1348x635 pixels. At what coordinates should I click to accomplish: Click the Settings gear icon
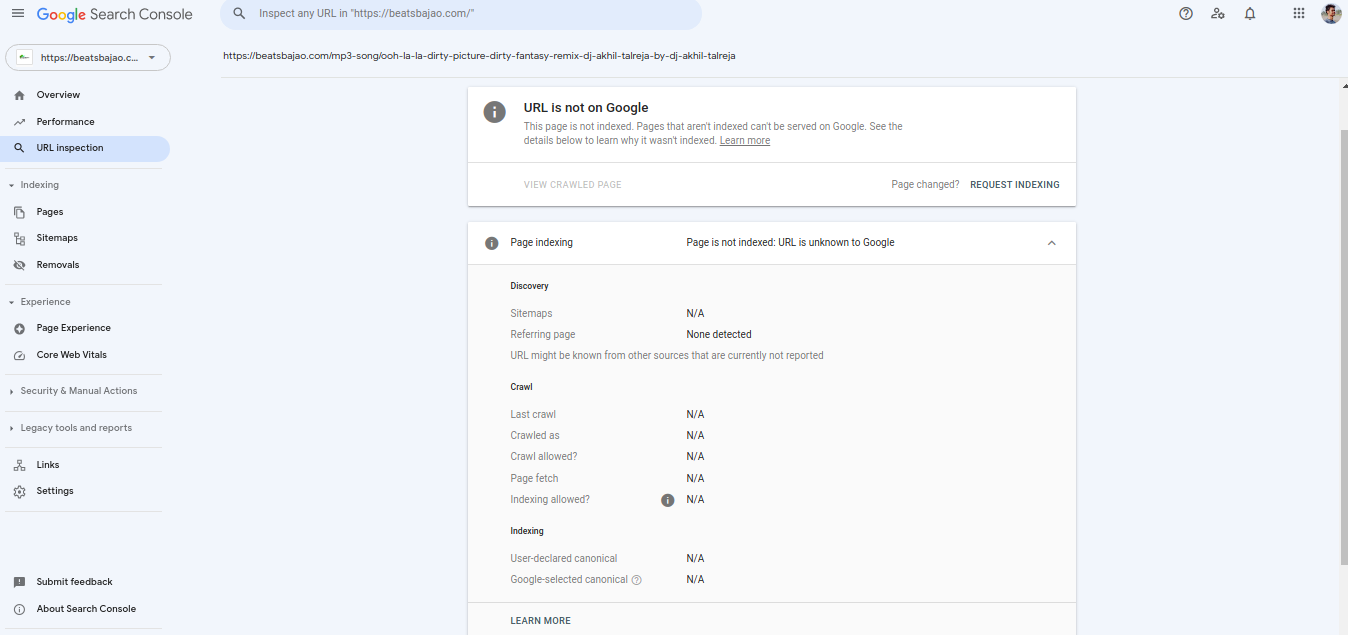click(19, 491)
